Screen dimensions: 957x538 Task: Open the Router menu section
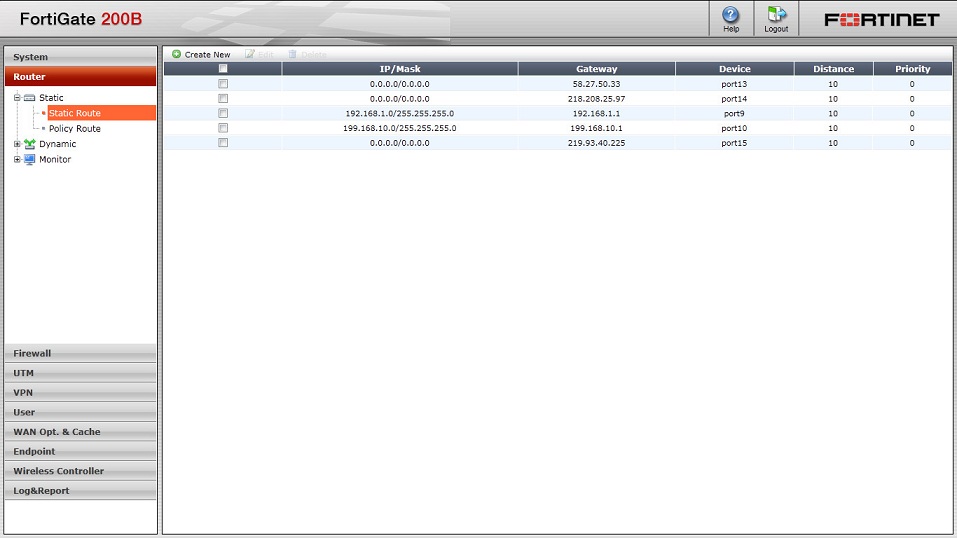(81, 76)
